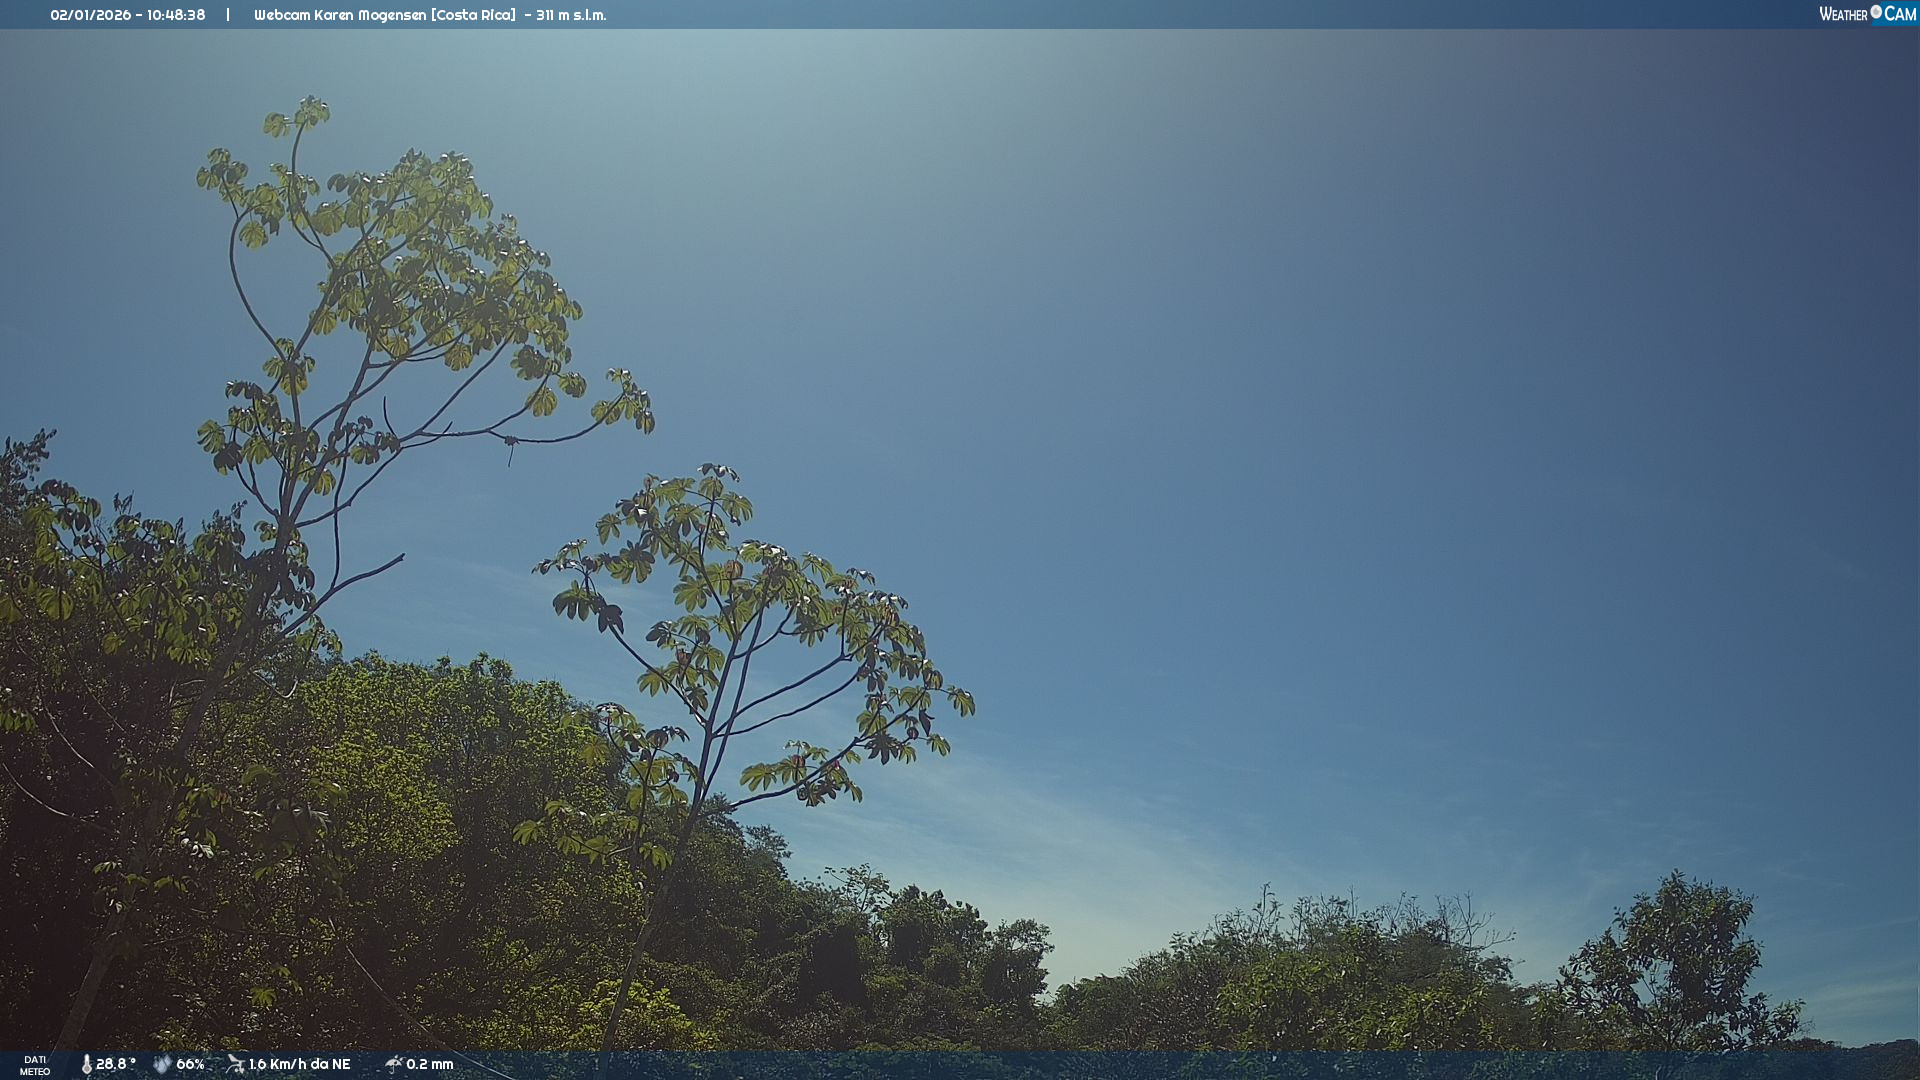Click the 66% humidity value
This screenshot has width=1920, height=1080.
click(x=190, y=1064)
